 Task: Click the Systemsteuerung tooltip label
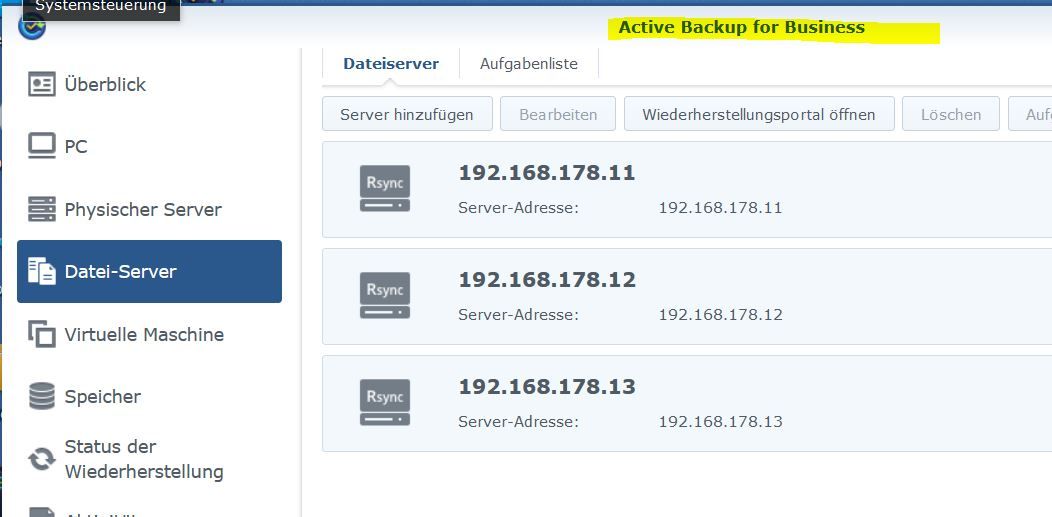101,8
